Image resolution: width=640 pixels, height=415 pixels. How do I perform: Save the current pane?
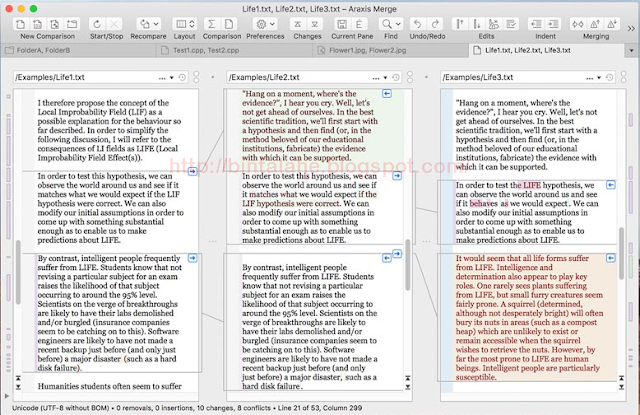point(342,24)
